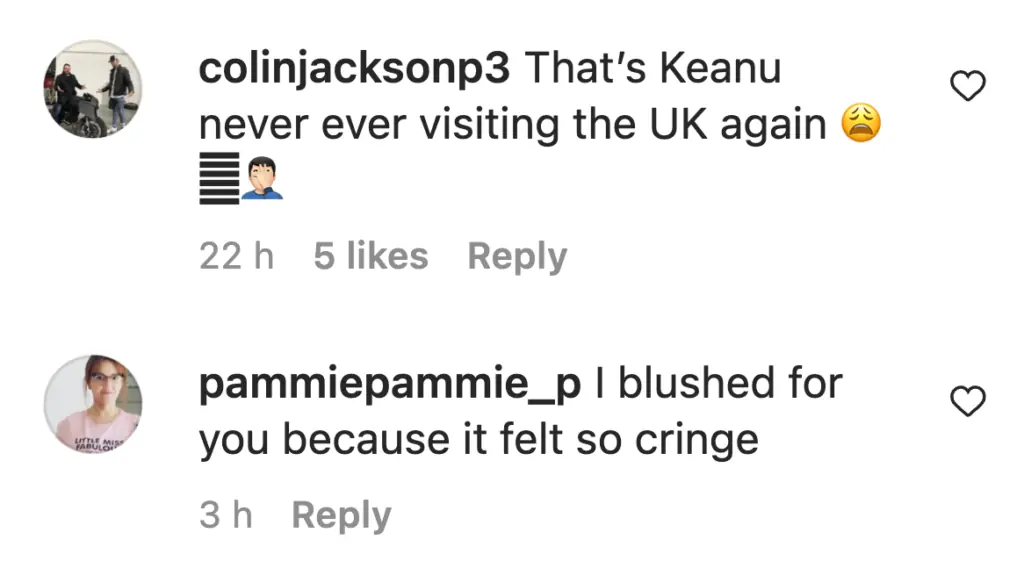Click the 22 h timestamp
This screenshot has height=583, width=1024.
coord(236,257)
